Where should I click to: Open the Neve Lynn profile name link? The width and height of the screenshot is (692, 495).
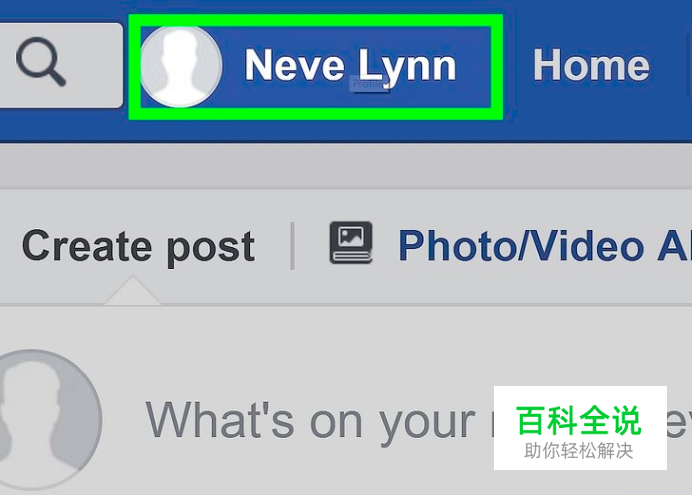pos(350,65)
